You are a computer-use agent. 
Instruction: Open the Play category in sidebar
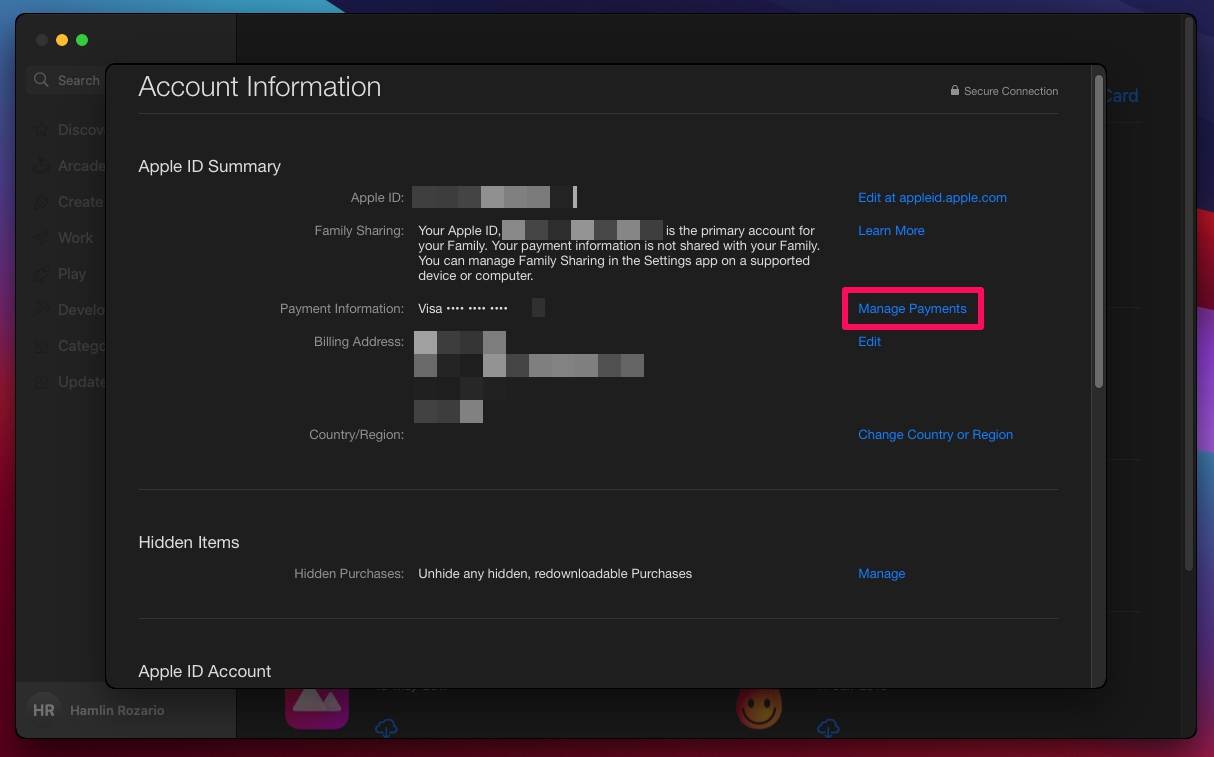[59, 274]
